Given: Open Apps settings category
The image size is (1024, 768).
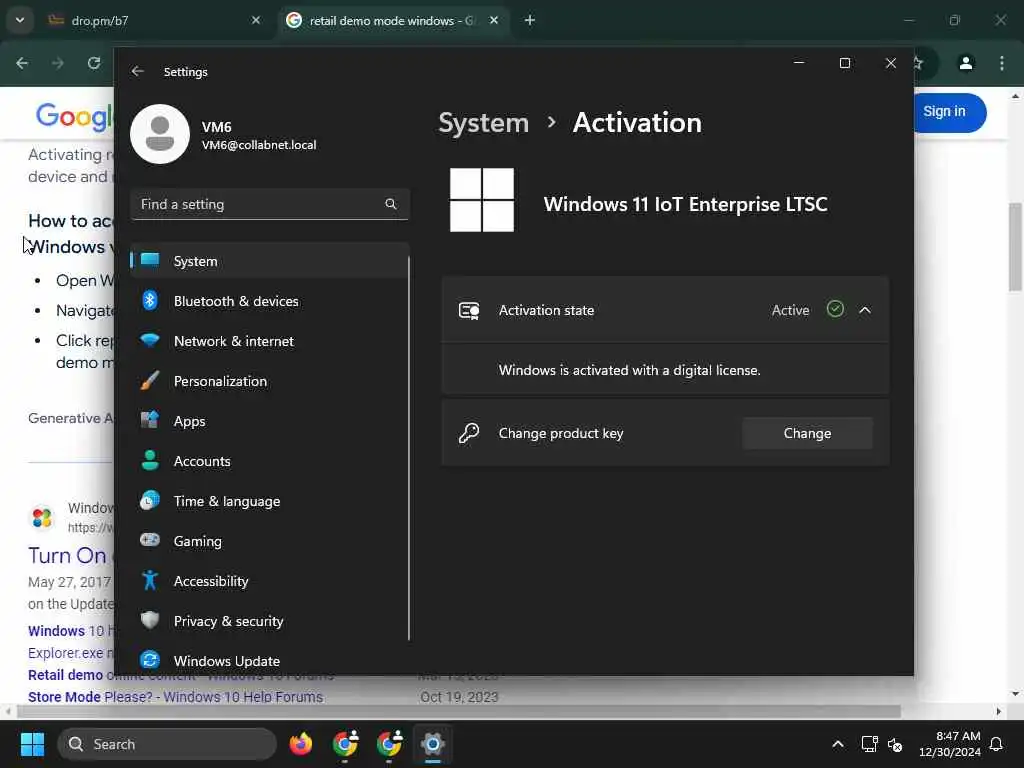Looking at the screenshot, I should 270,421.
